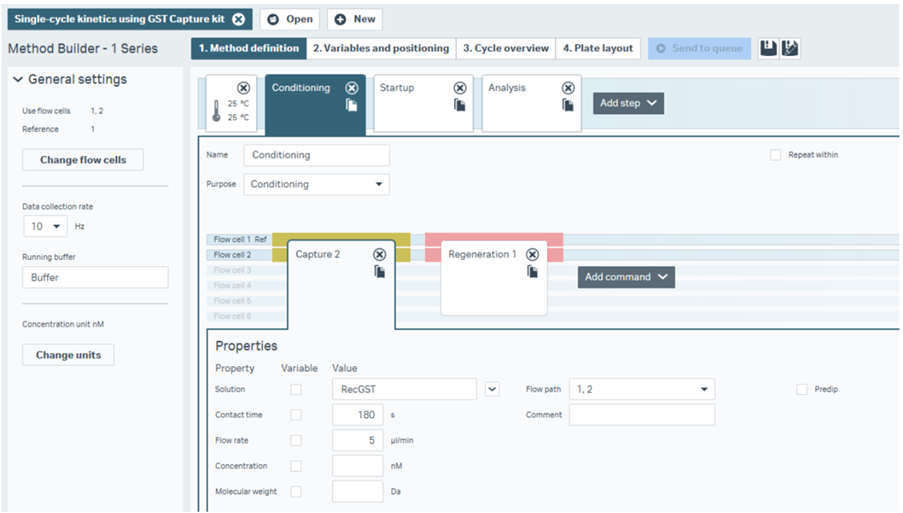Open the Data collection rate dropdown

click(45, 226)
